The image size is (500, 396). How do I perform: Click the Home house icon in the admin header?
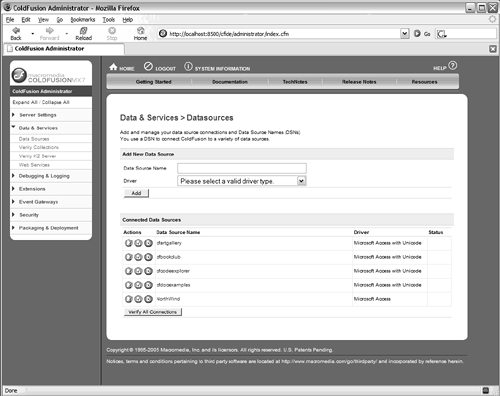tap(113, 67)
